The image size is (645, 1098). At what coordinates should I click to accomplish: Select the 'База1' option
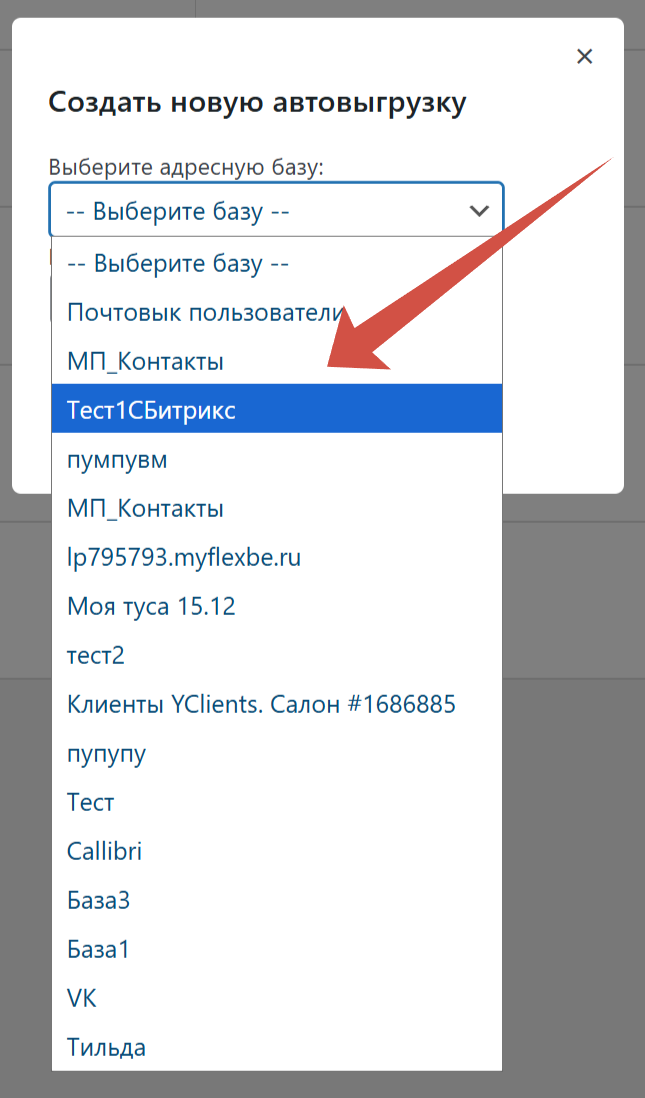[98, 950]
